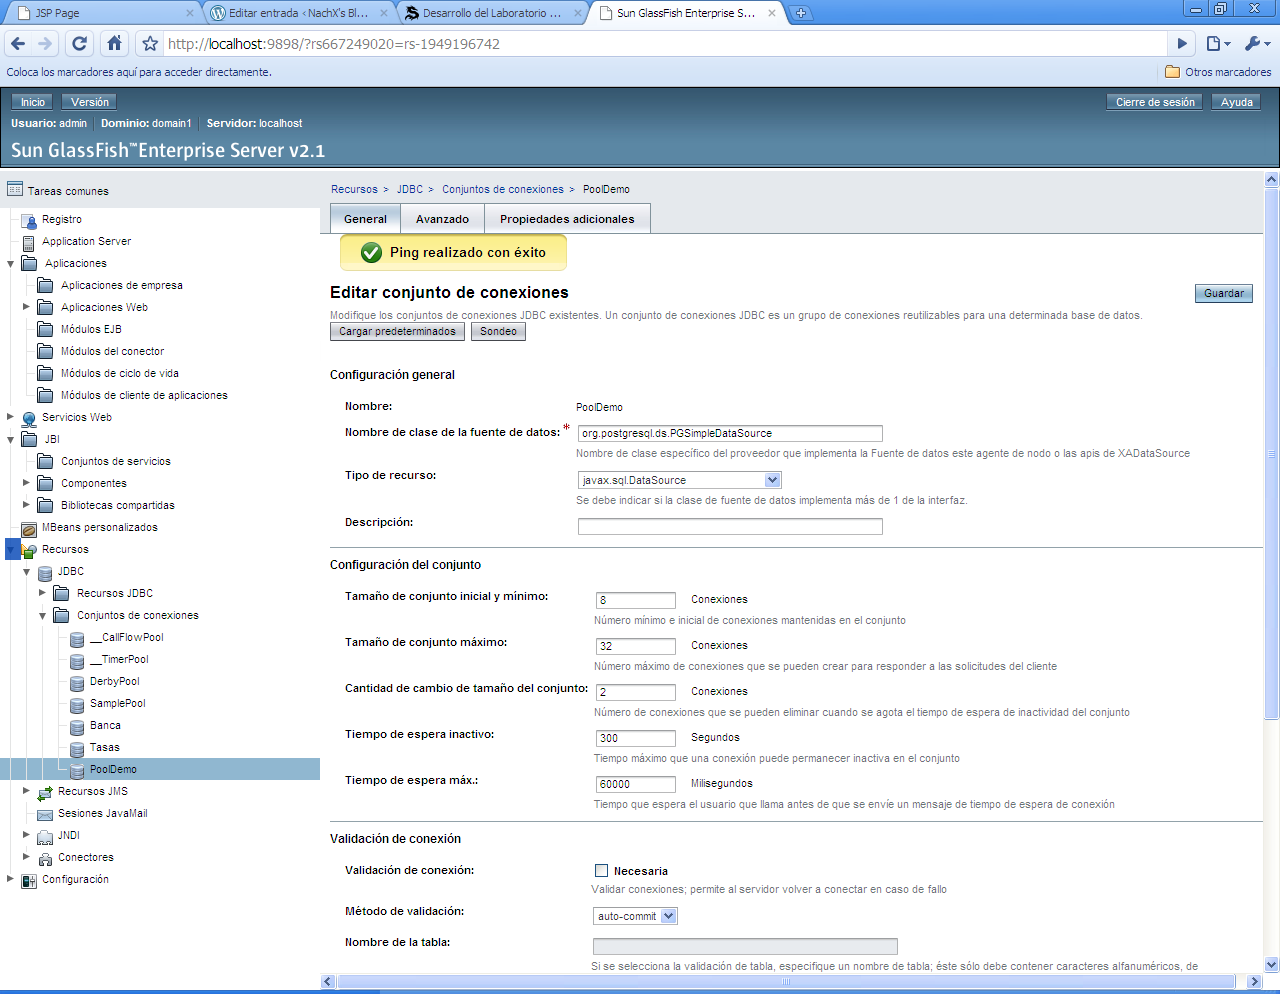The image size is (1280, 994).
Task: Click the Versión button
Action: click(90, 102)
